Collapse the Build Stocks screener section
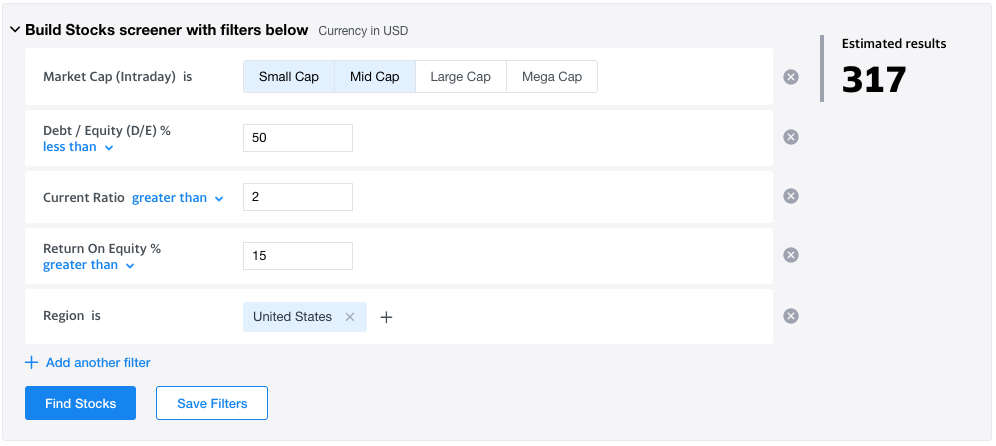996x446 pixels. [x=15, y=30]
